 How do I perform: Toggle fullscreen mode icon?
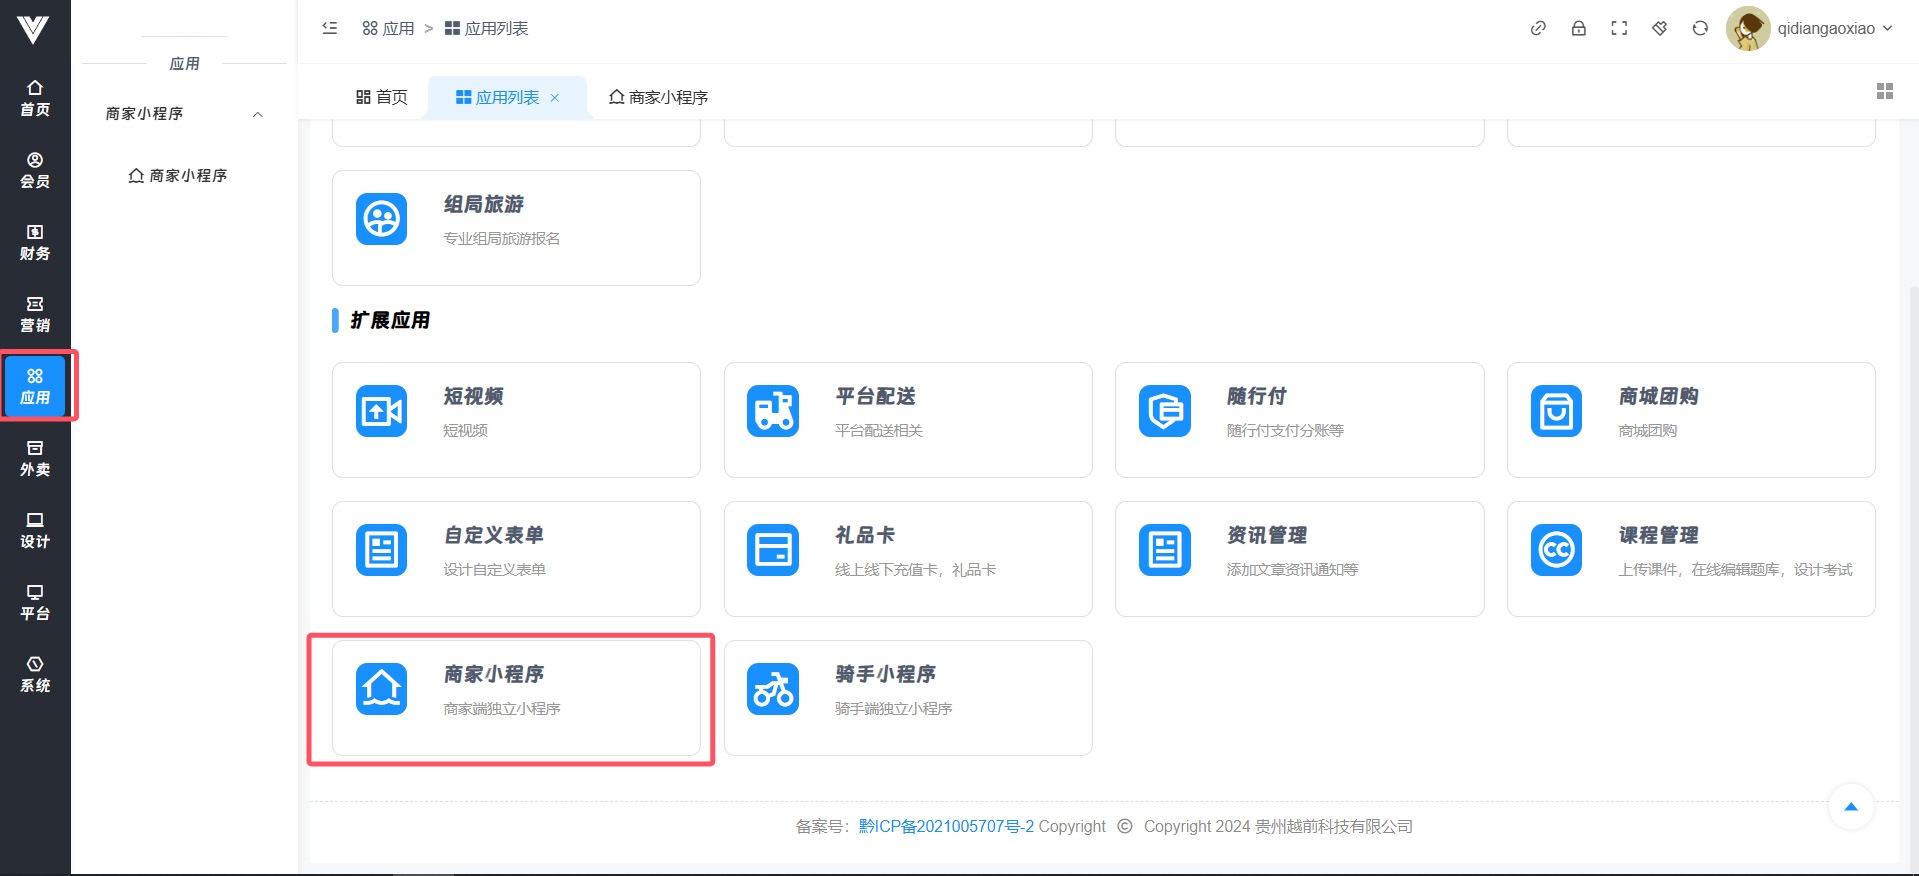tap(1619, 28)
